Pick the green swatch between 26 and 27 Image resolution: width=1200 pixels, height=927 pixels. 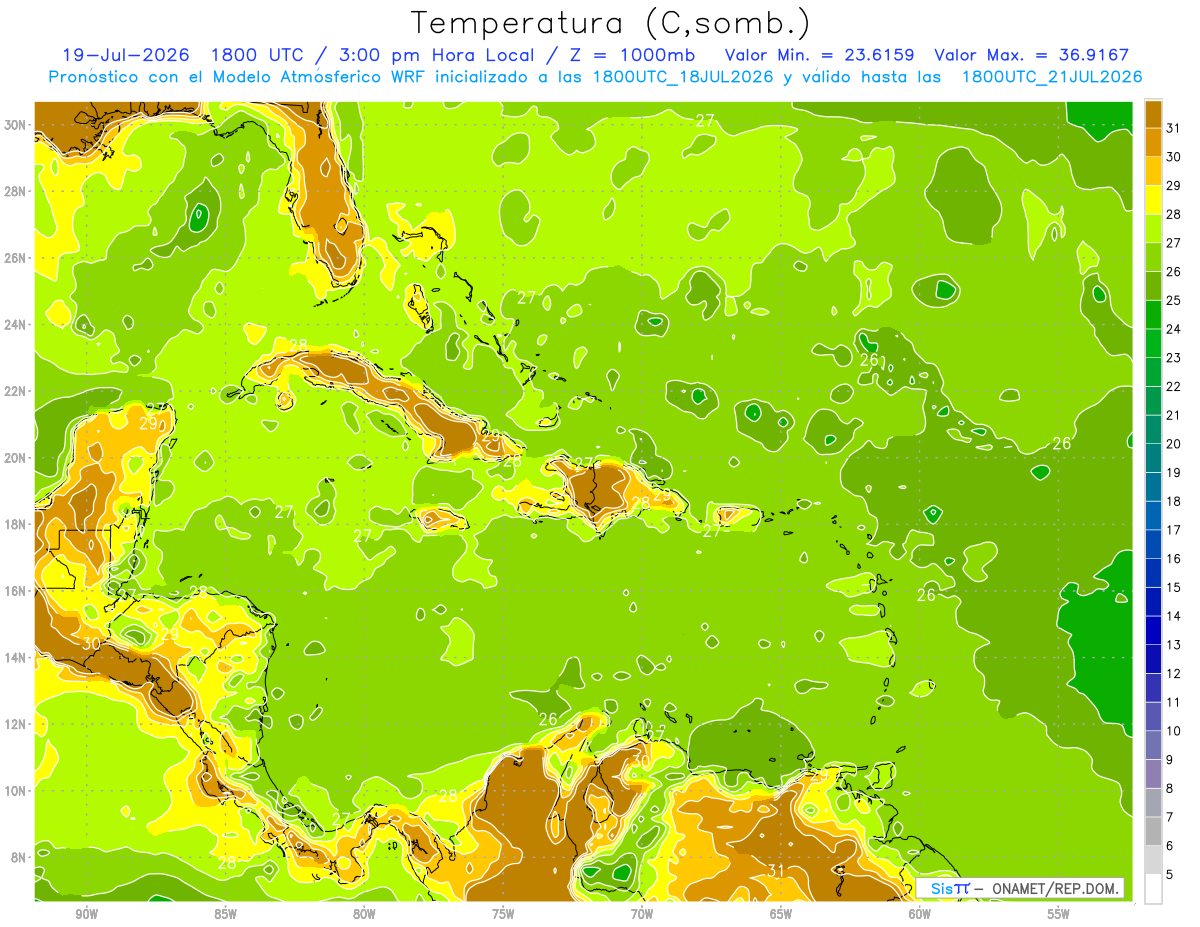click(x=1153, y=257)
